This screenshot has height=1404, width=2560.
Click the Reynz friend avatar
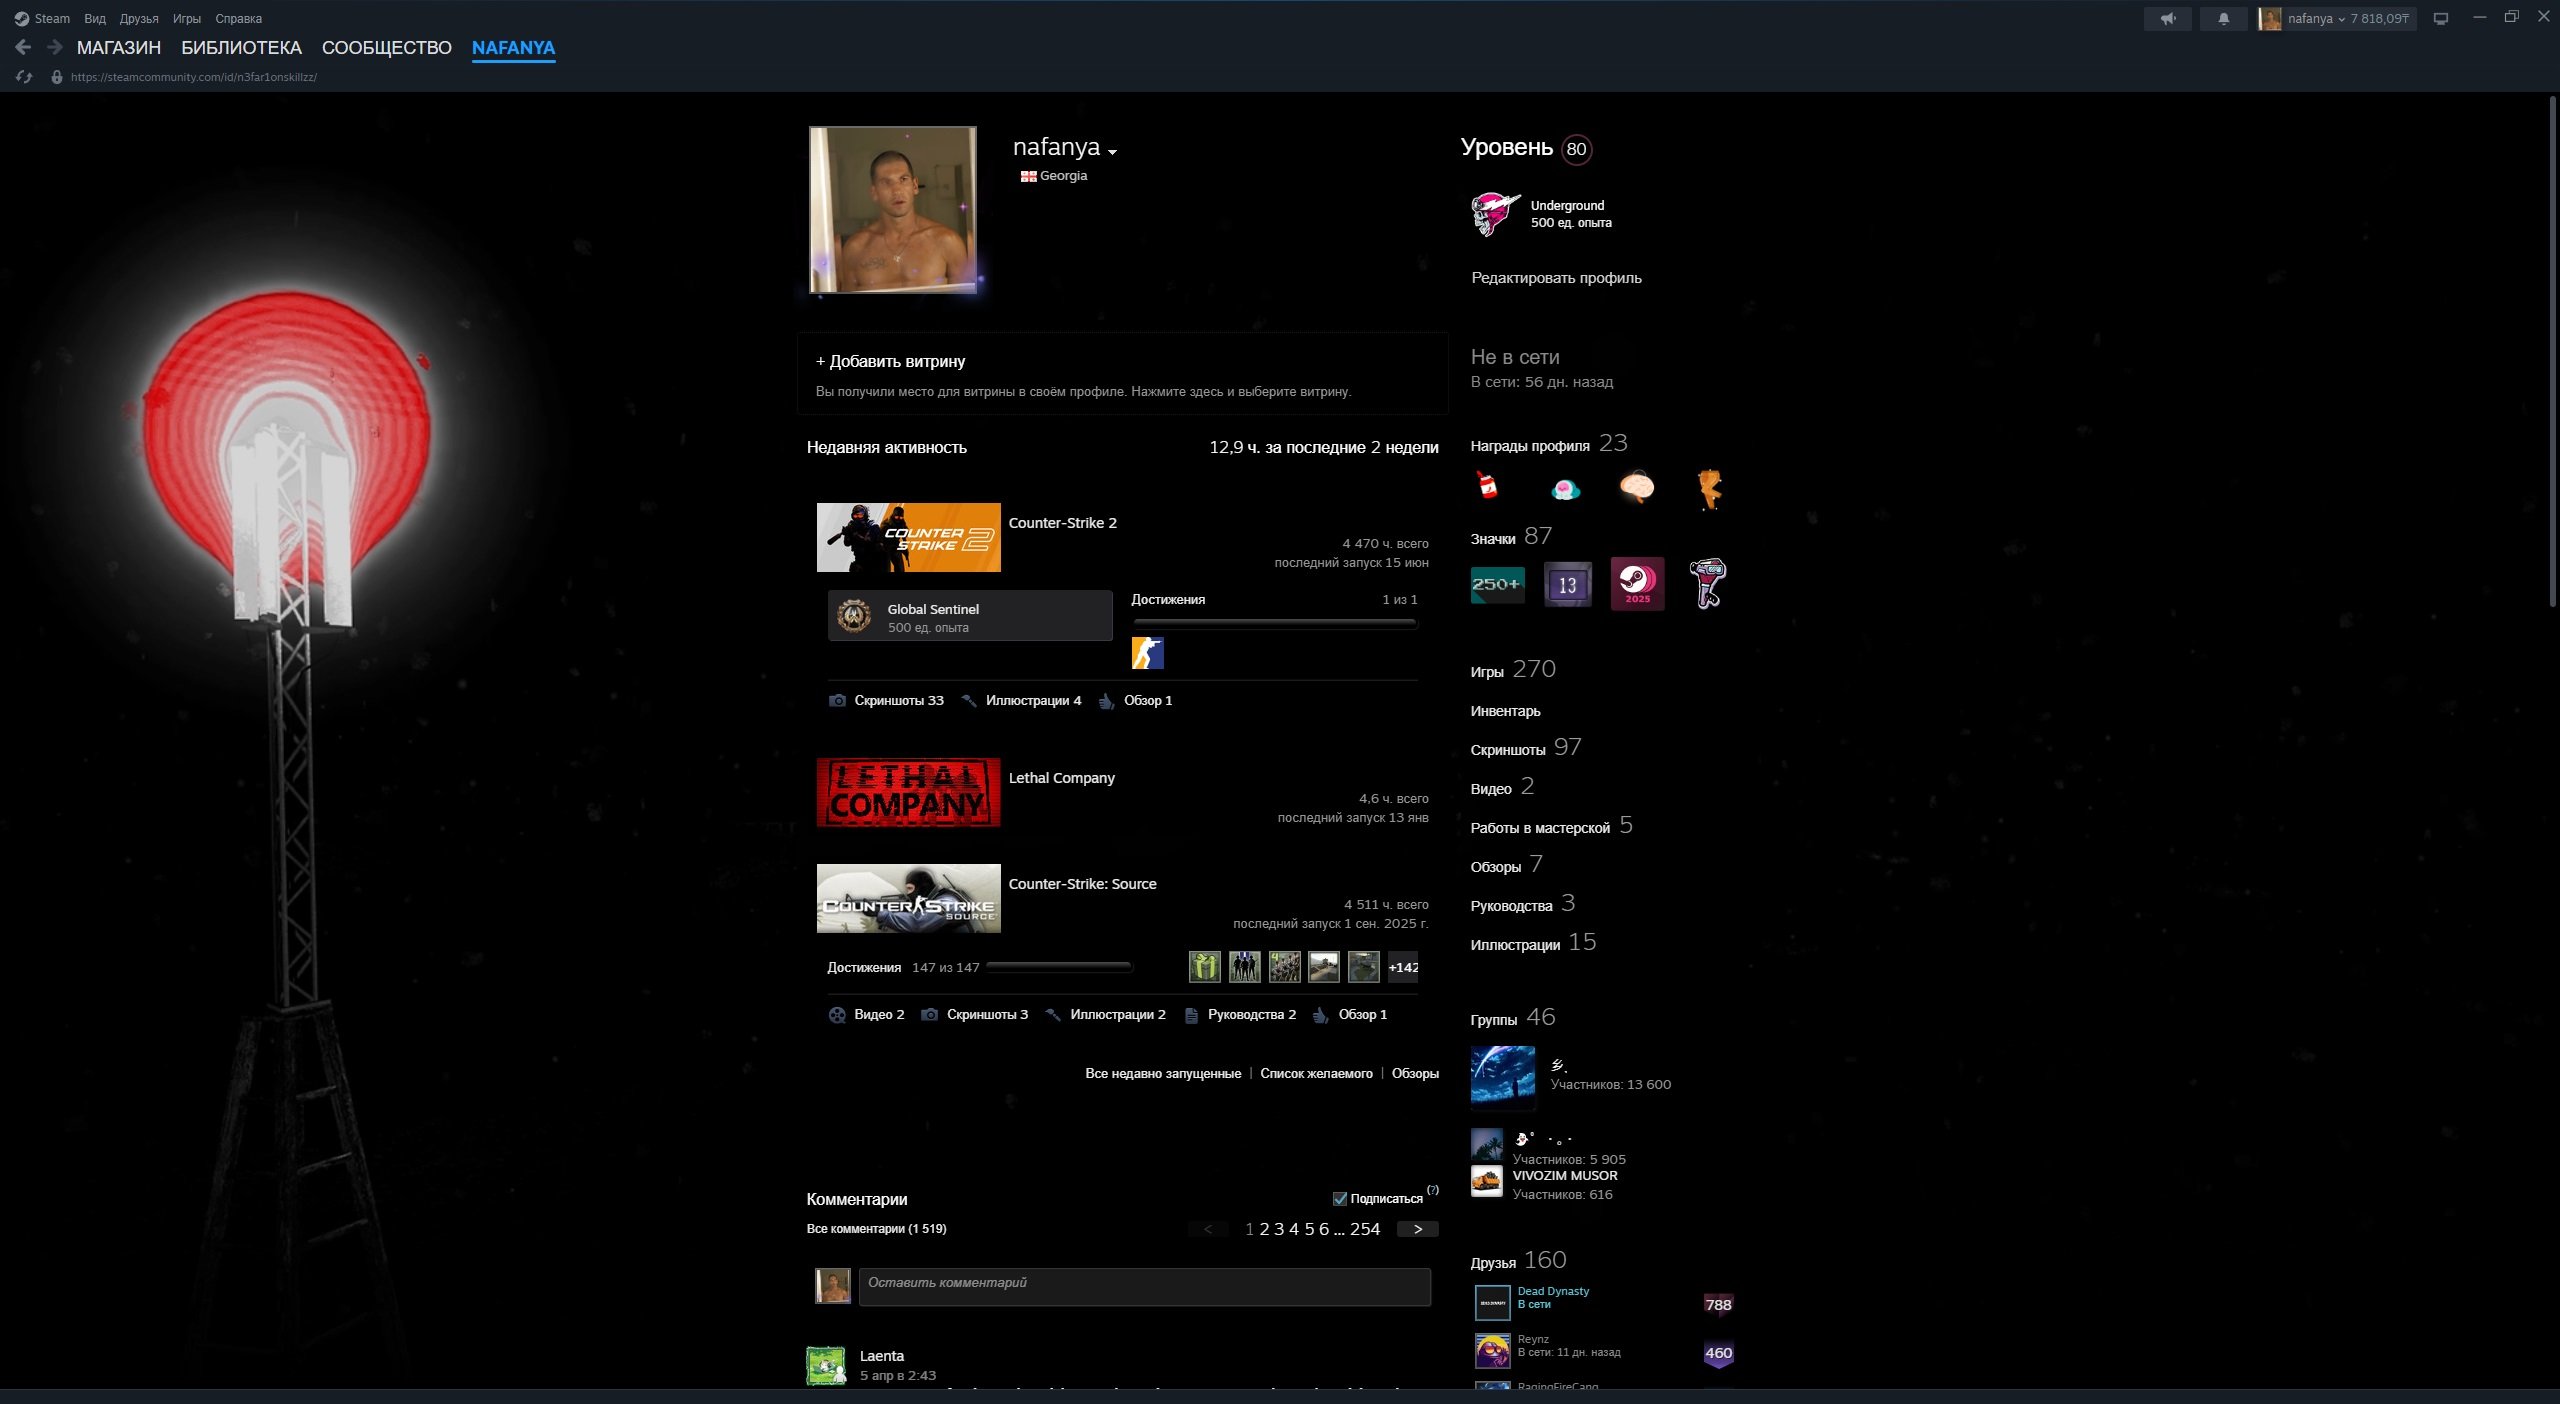(x=1492, y=1351)
